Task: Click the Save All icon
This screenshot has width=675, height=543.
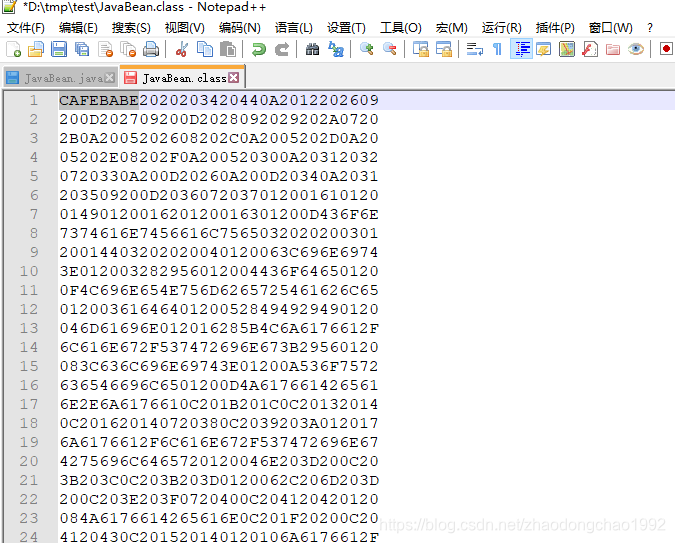Action: click(82, 49)
